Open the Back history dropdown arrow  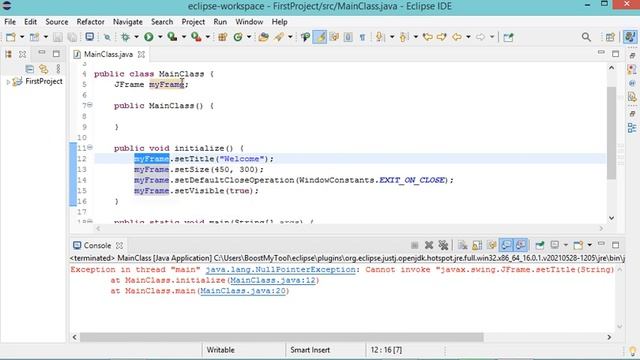[468, 37]
